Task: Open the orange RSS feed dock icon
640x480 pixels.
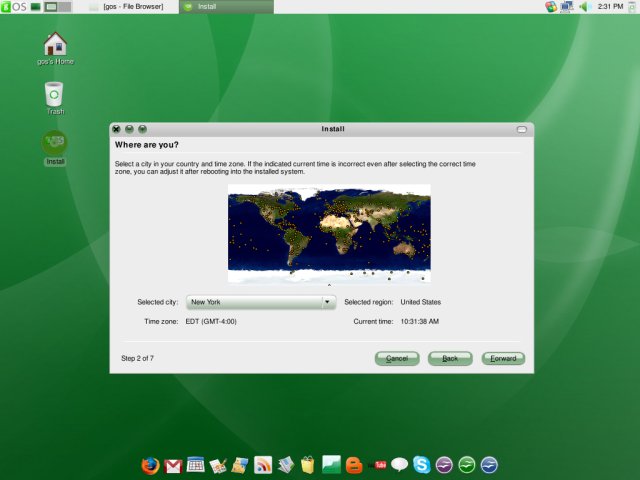Action: 263,465
